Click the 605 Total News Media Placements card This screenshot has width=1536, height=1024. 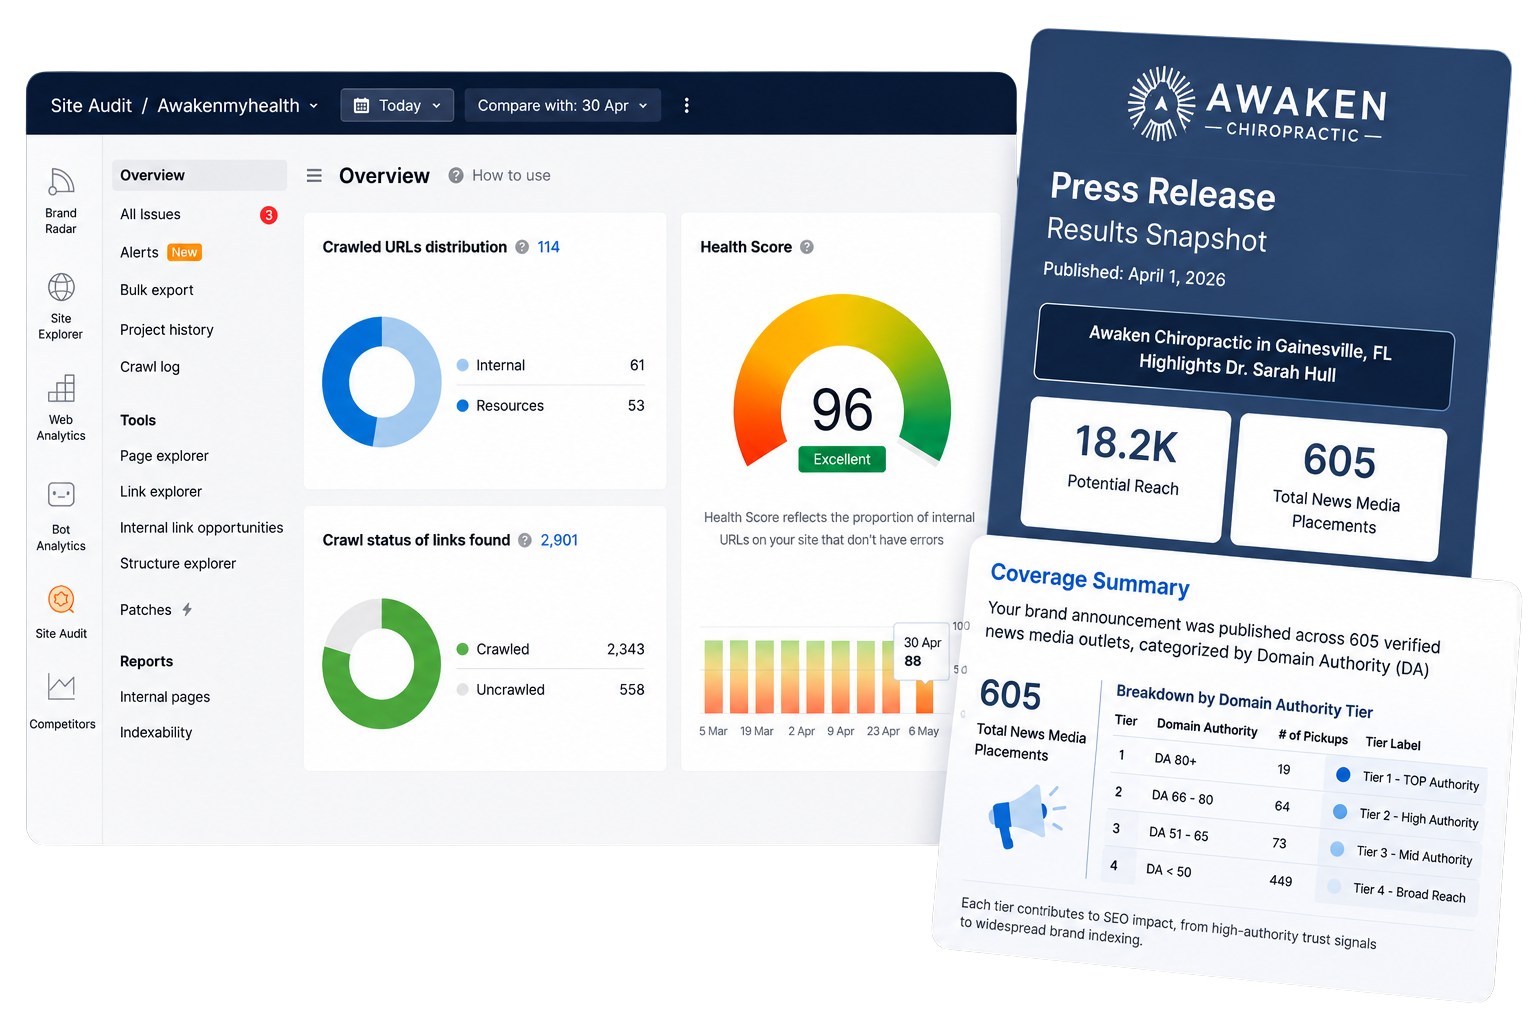(x=1338, y=487)
